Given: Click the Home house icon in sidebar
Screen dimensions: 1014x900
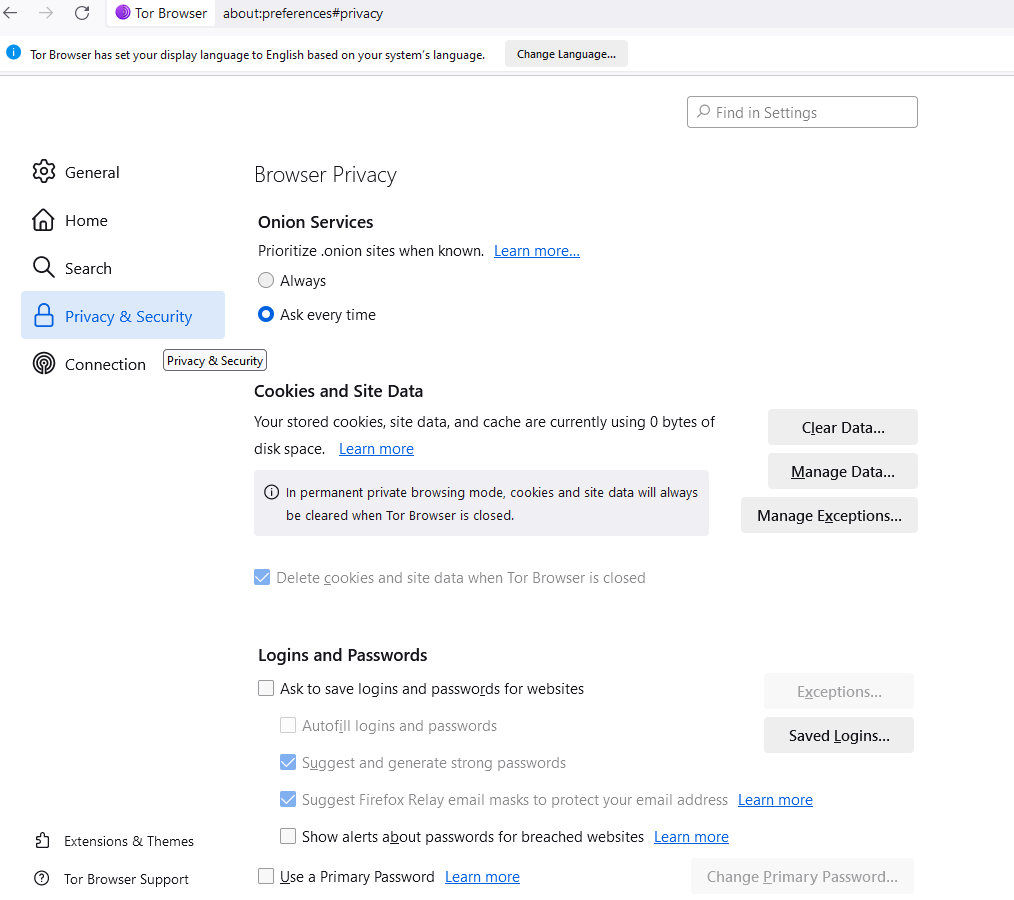Looking at the screenshot, I should [43, 220].
